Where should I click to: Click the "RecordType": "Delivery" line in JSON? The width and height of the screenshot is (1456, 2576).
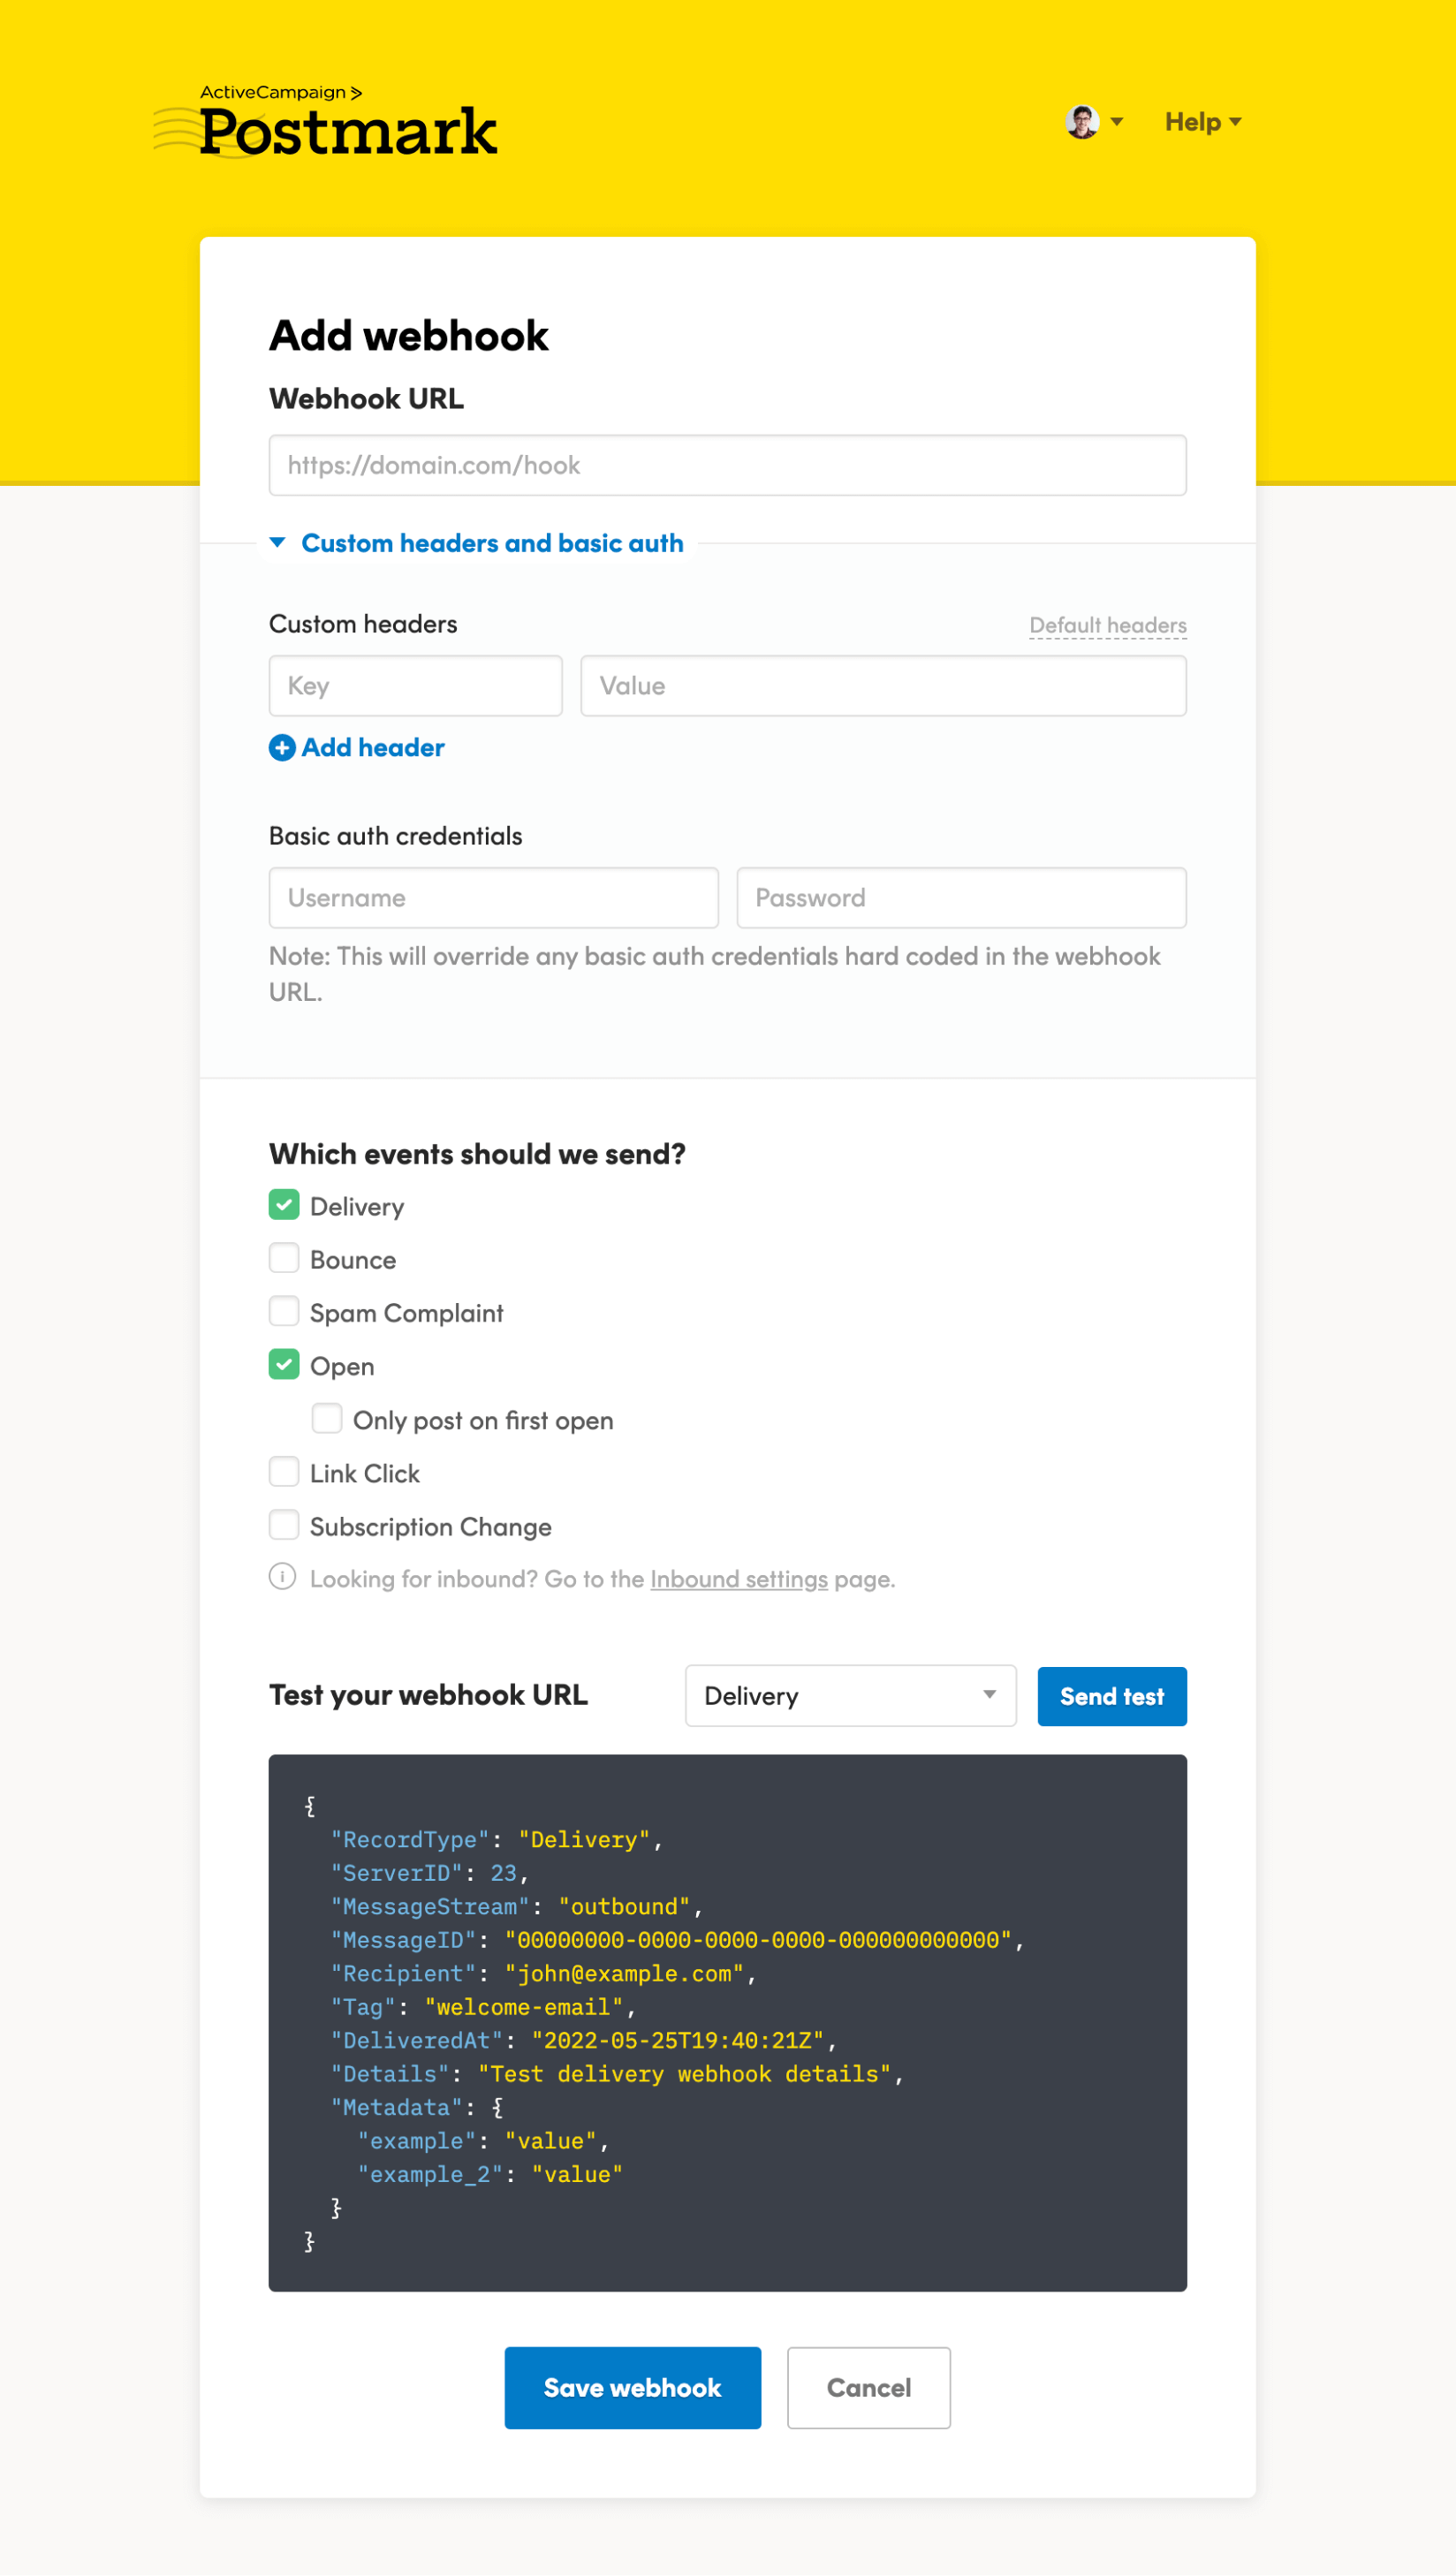point(497,1840)
